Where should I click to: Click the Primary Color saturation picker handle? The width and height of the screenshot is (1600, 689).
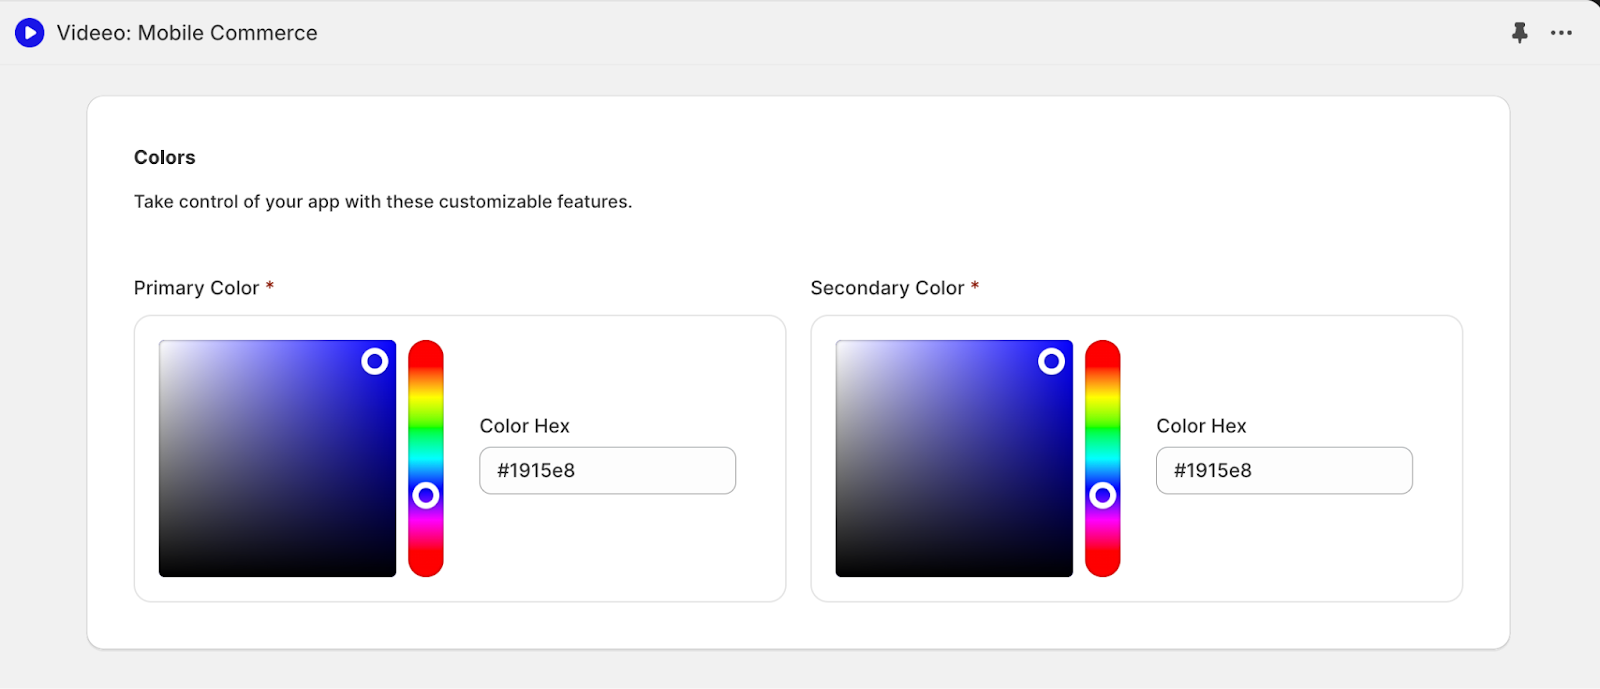[x=375, y=361]
